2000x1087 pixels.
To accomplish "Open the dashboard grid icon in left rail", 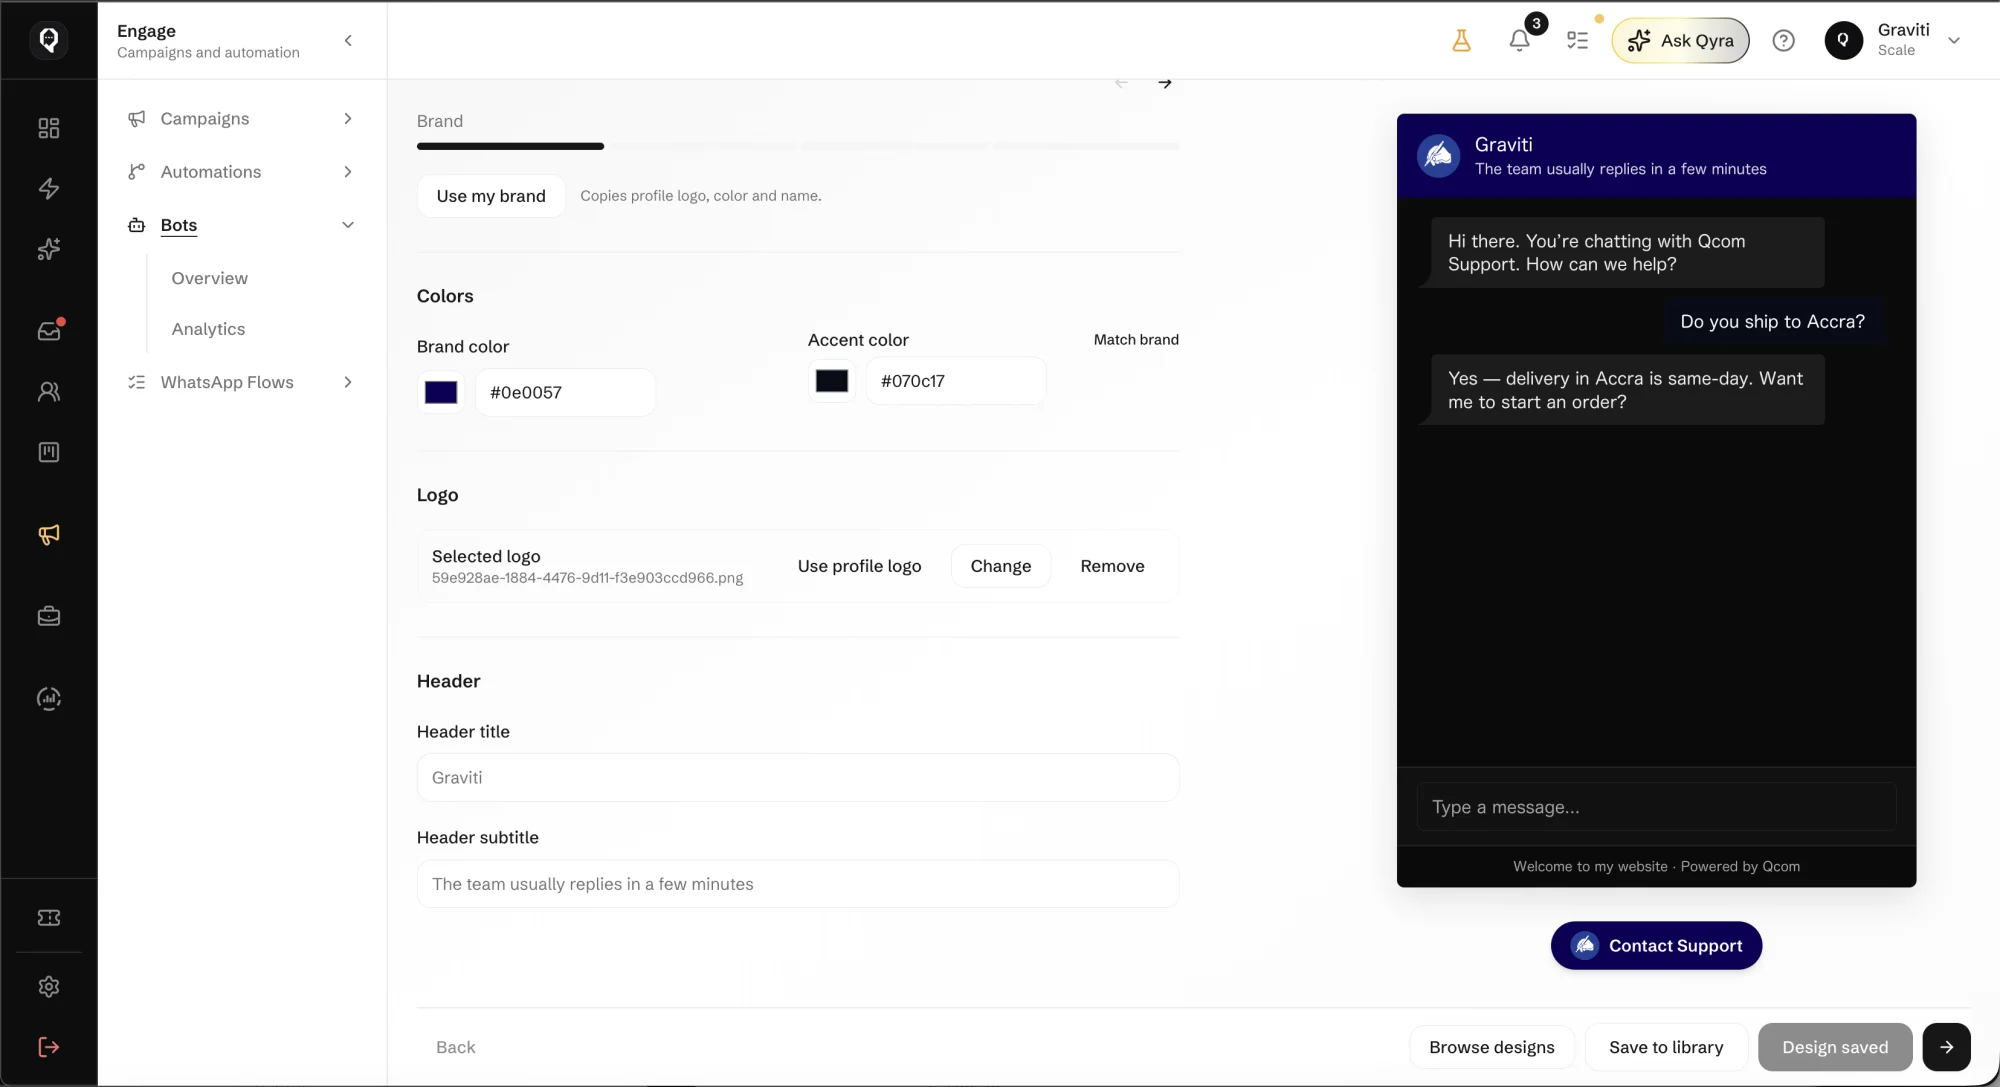I will (48, 128).
